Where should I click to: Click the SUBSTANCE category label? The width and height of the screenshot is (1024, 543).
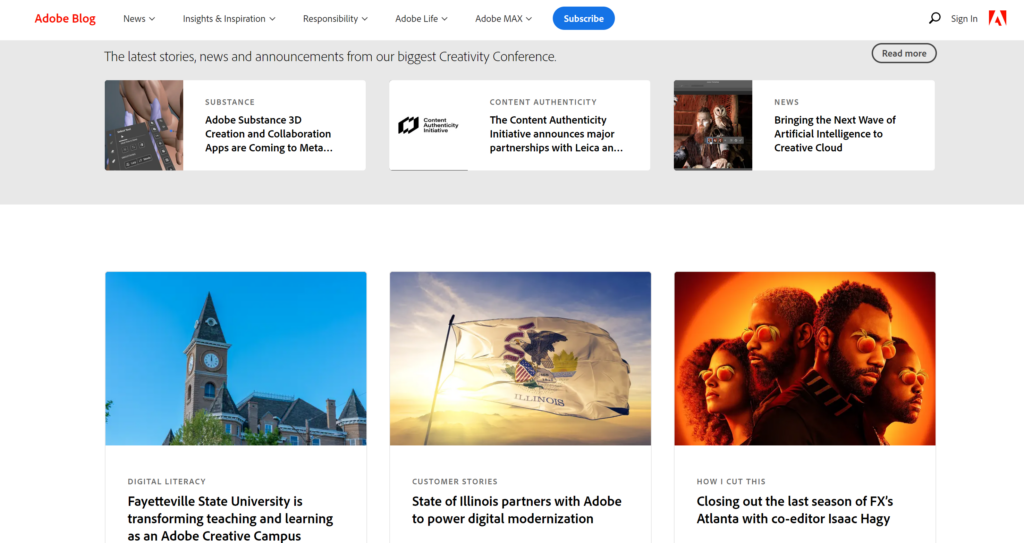click(x=230, y=102)
